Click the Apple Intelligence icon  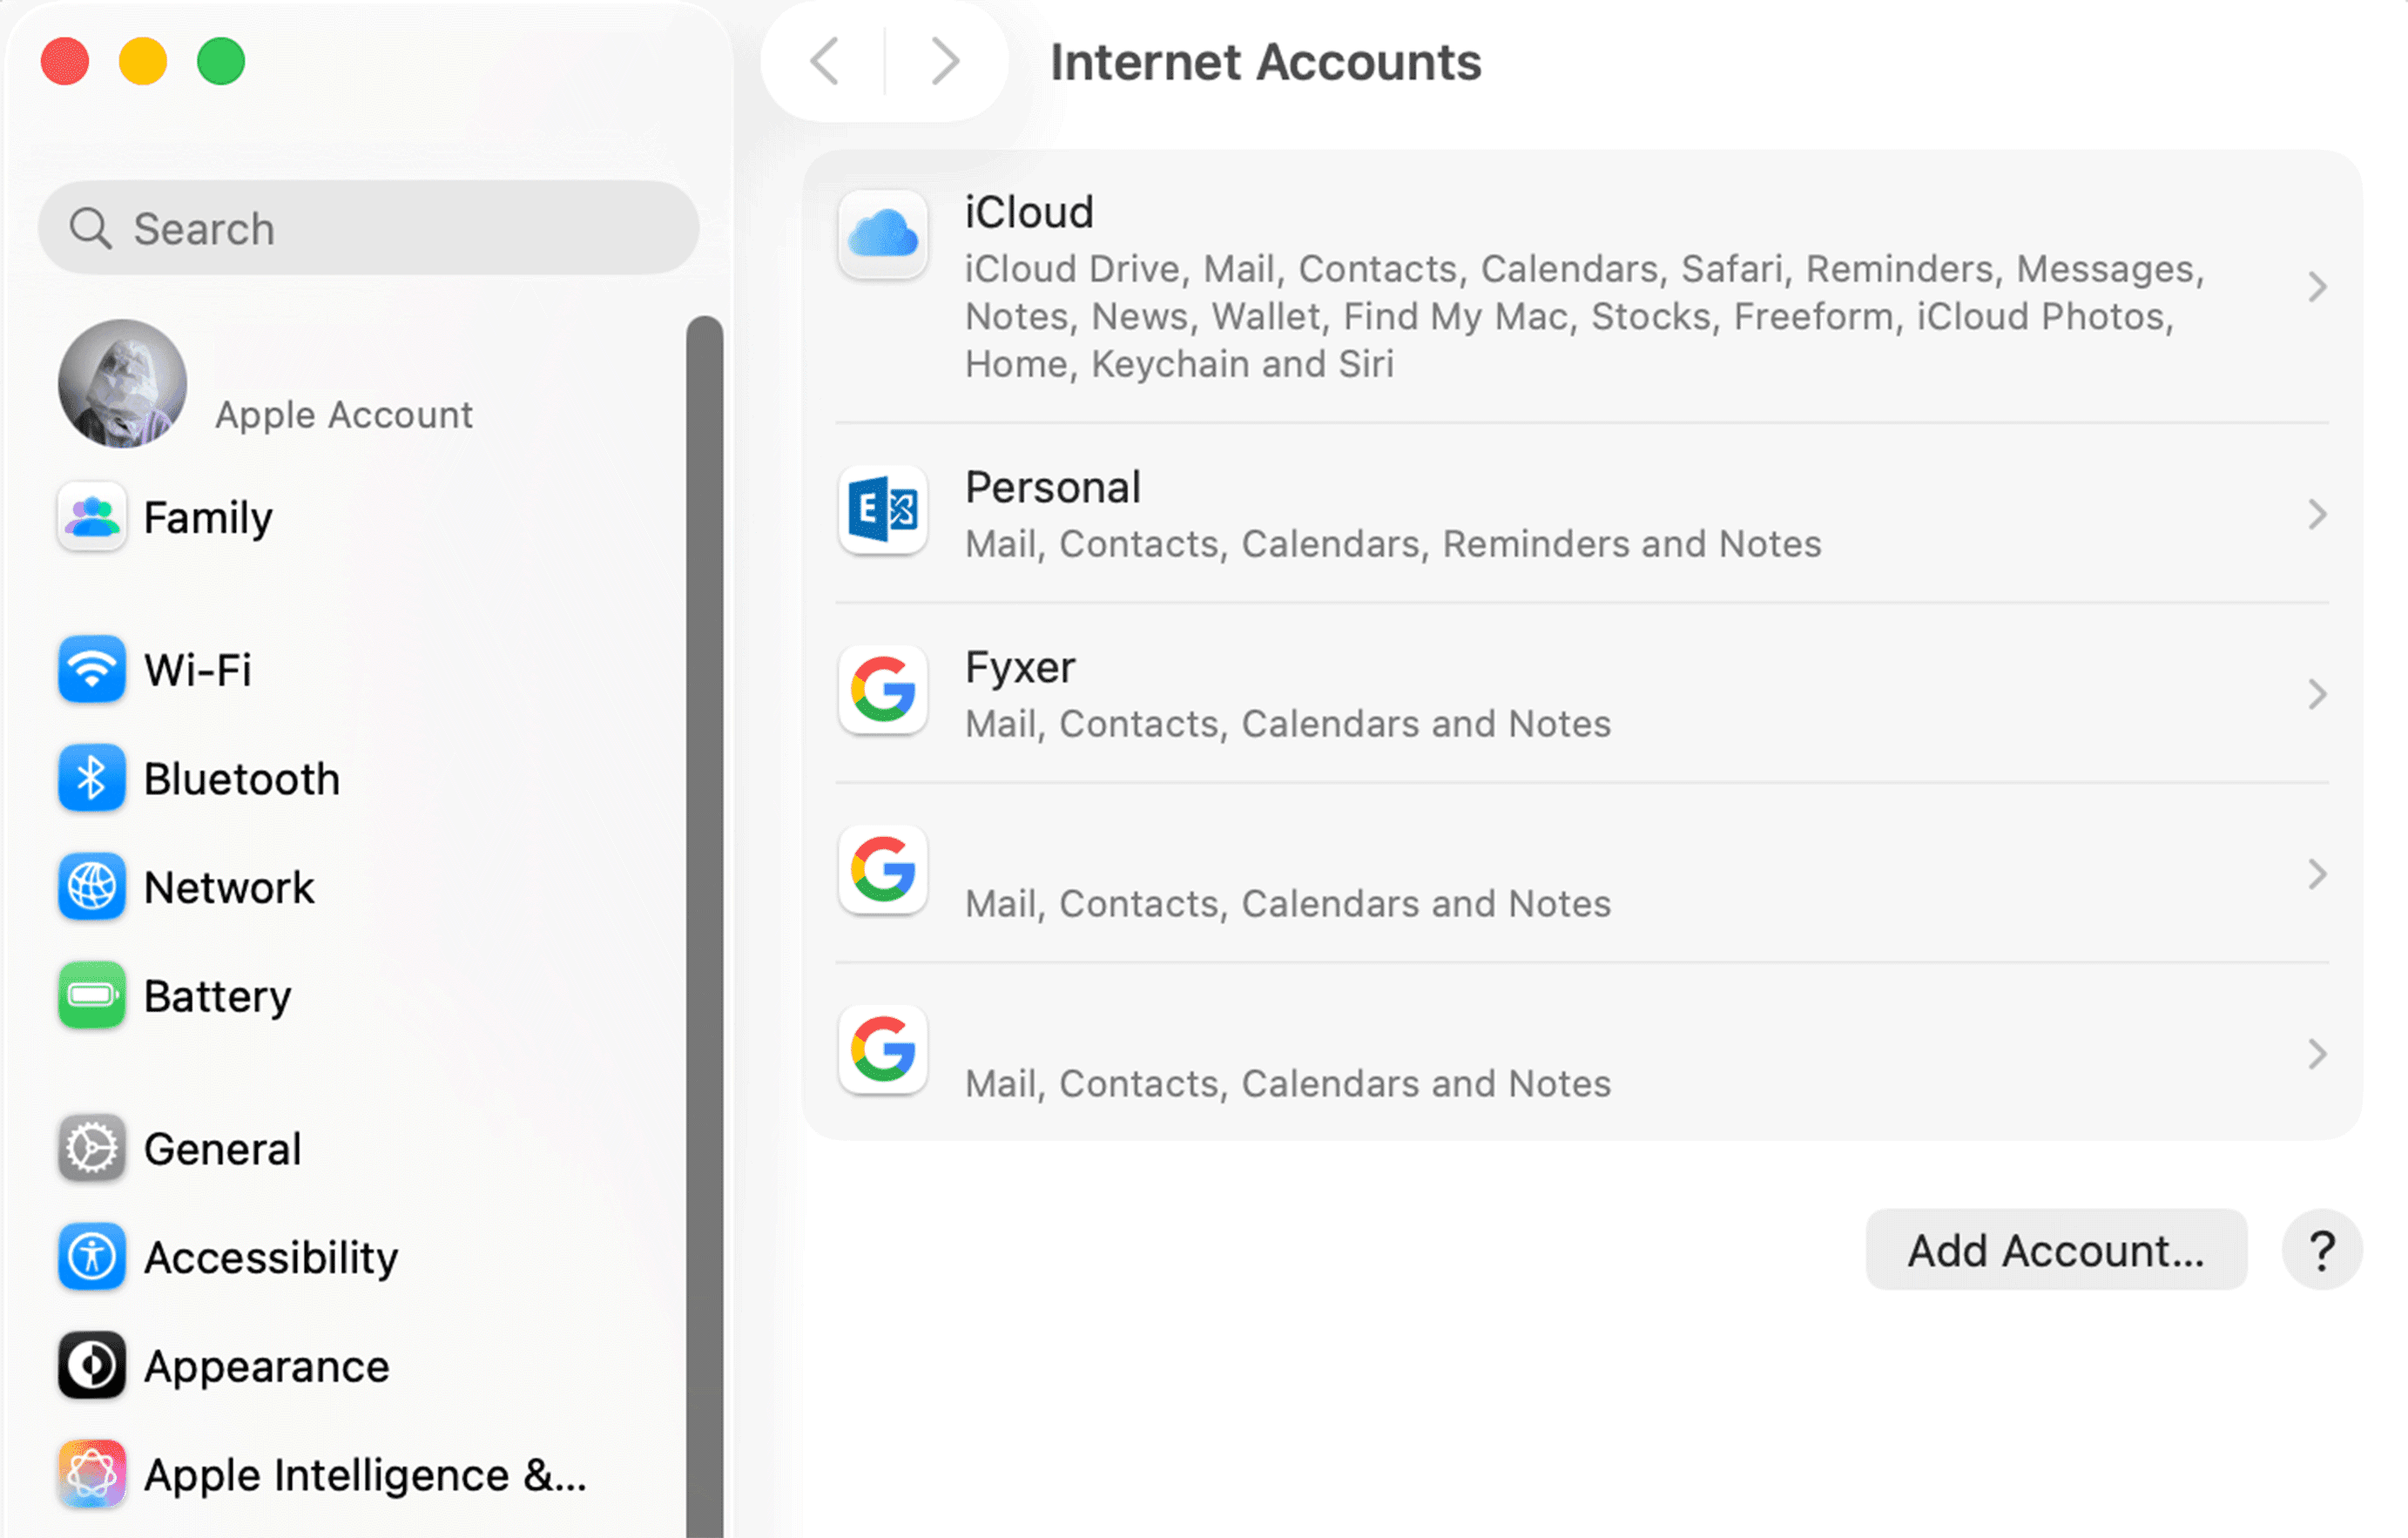(92, 1474)
